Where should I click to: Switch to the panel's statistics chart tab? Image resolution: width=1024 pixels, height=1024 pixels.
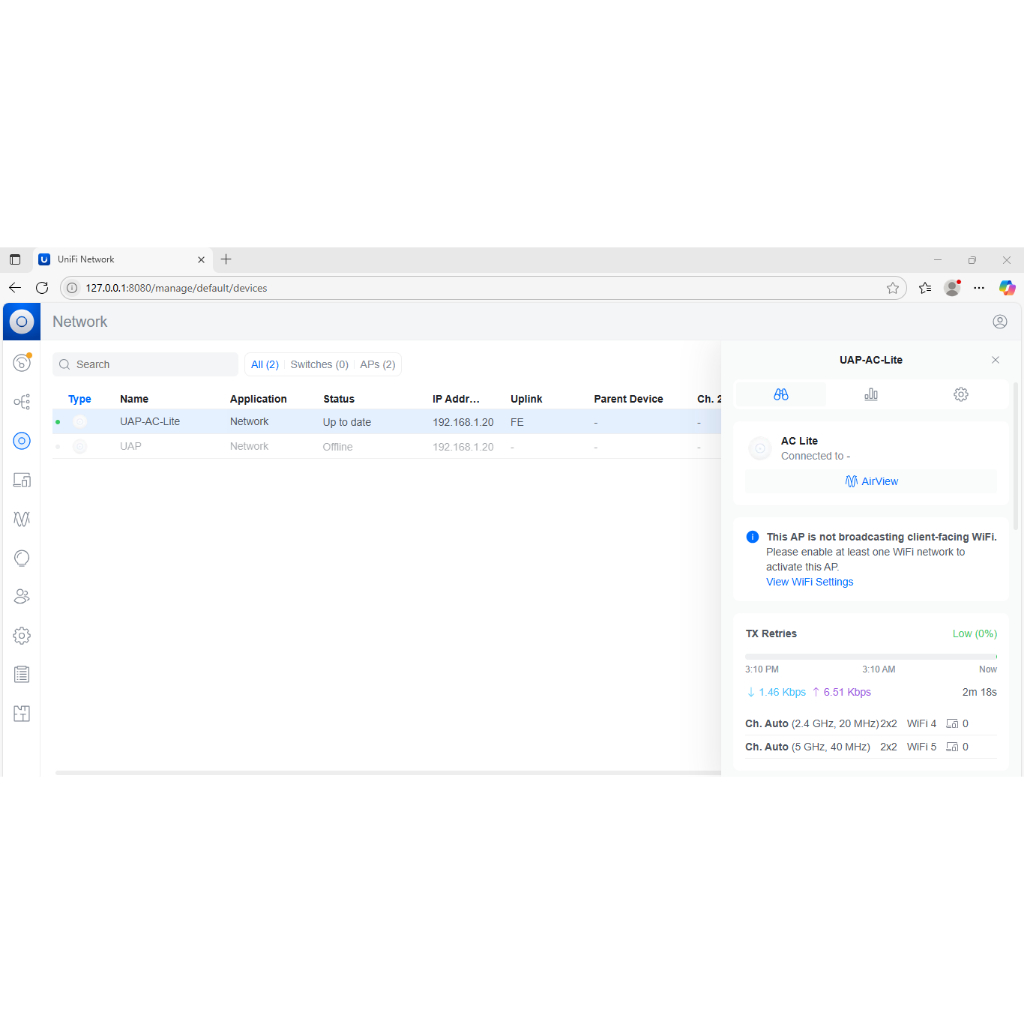tap(871, 395)
